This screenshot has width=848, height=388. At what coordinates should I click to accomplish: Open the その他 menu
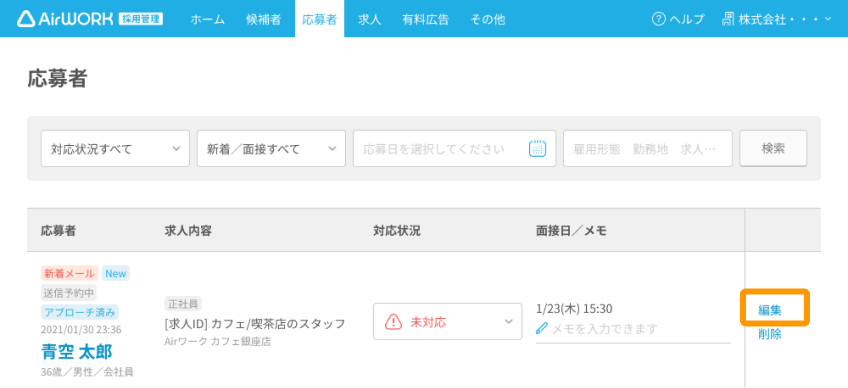click(487, 19)
